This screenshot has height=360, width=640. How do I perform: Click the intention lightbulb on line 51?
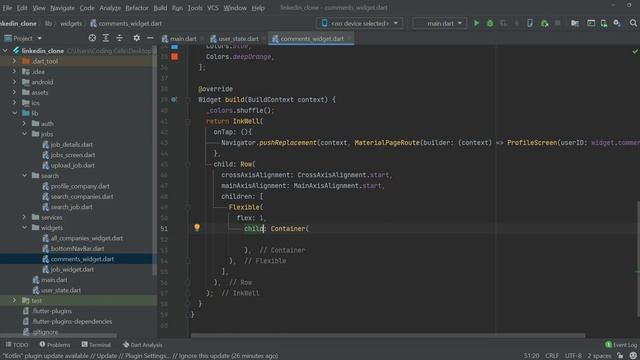pyautogui.click(x=197, y=227)
